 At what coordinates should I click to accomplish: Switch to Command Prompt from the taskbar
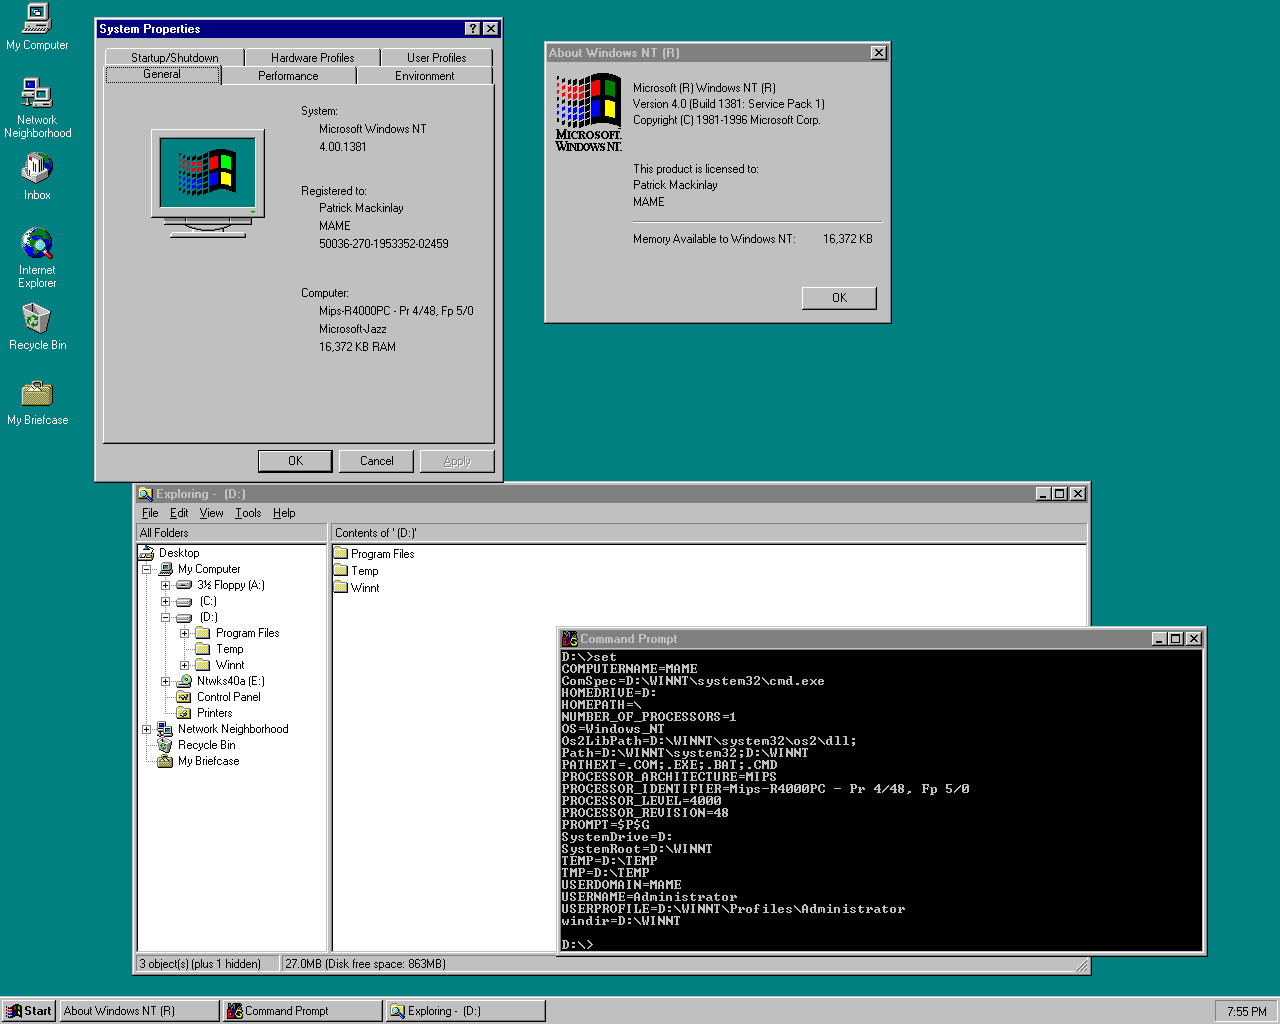click(x=302, y=1011)
